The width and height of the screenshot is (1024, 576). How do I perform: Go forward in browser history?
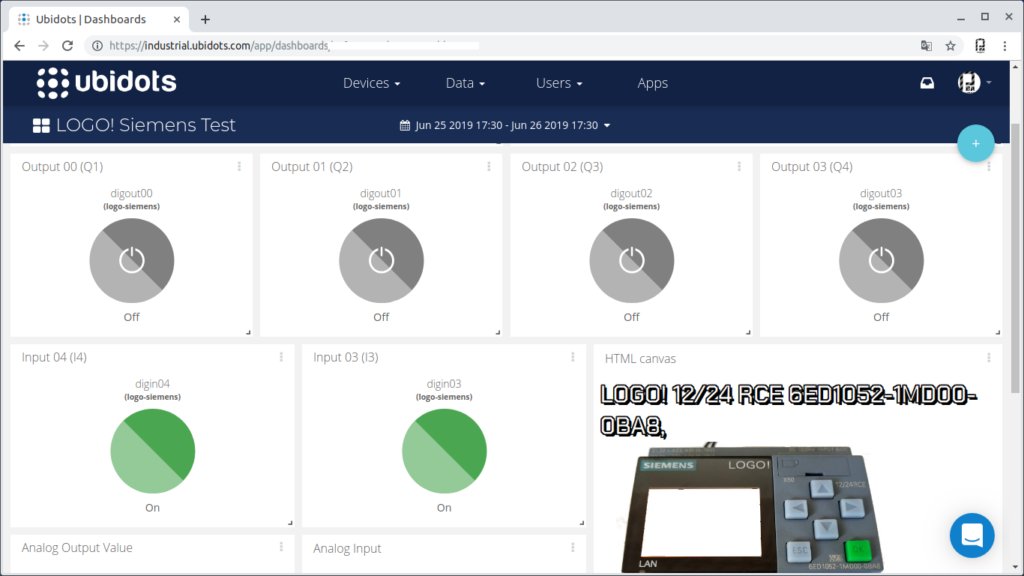click(43, 46)
